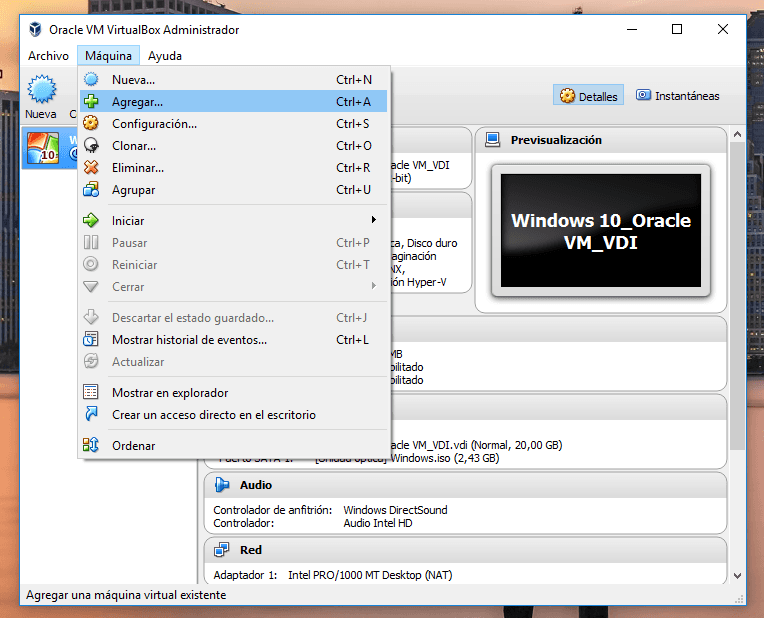Open the Archivo menu
Image resolution: width=764 pixels, height=618 pixels.
(48, 56)
